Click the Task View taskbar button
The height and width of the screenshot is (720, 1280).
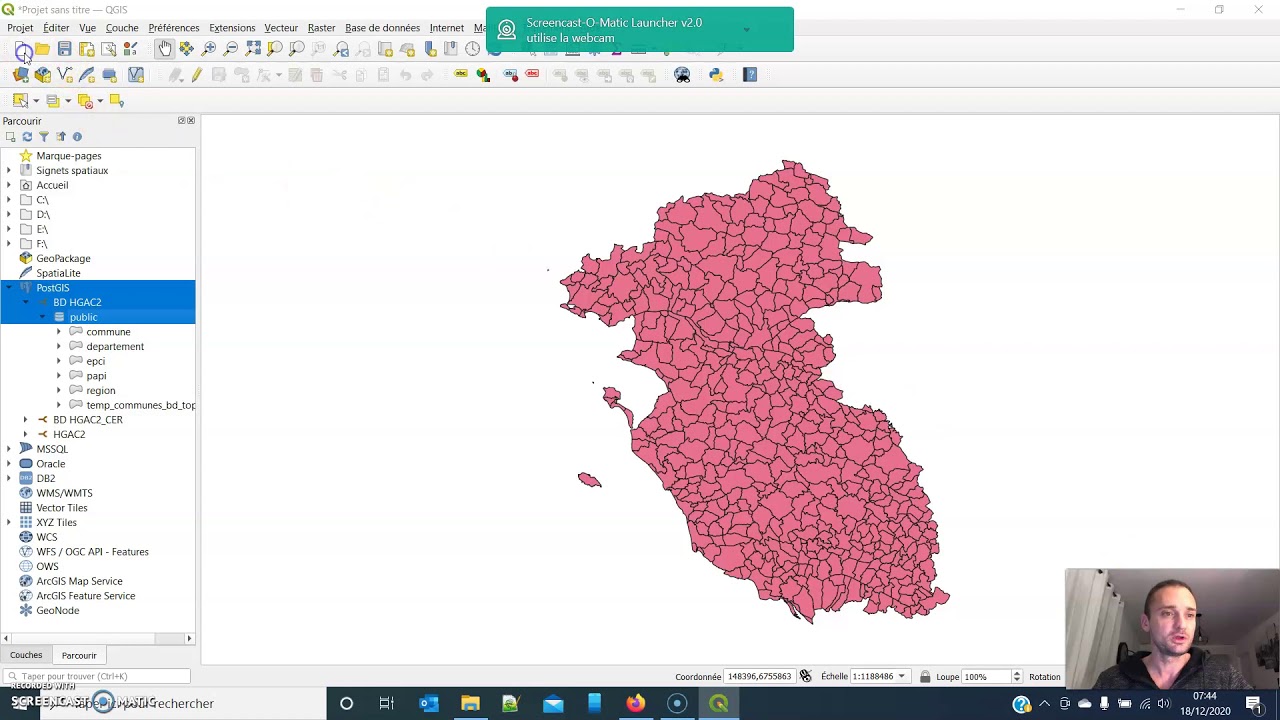pyautogui.click(x=387, y=703)
